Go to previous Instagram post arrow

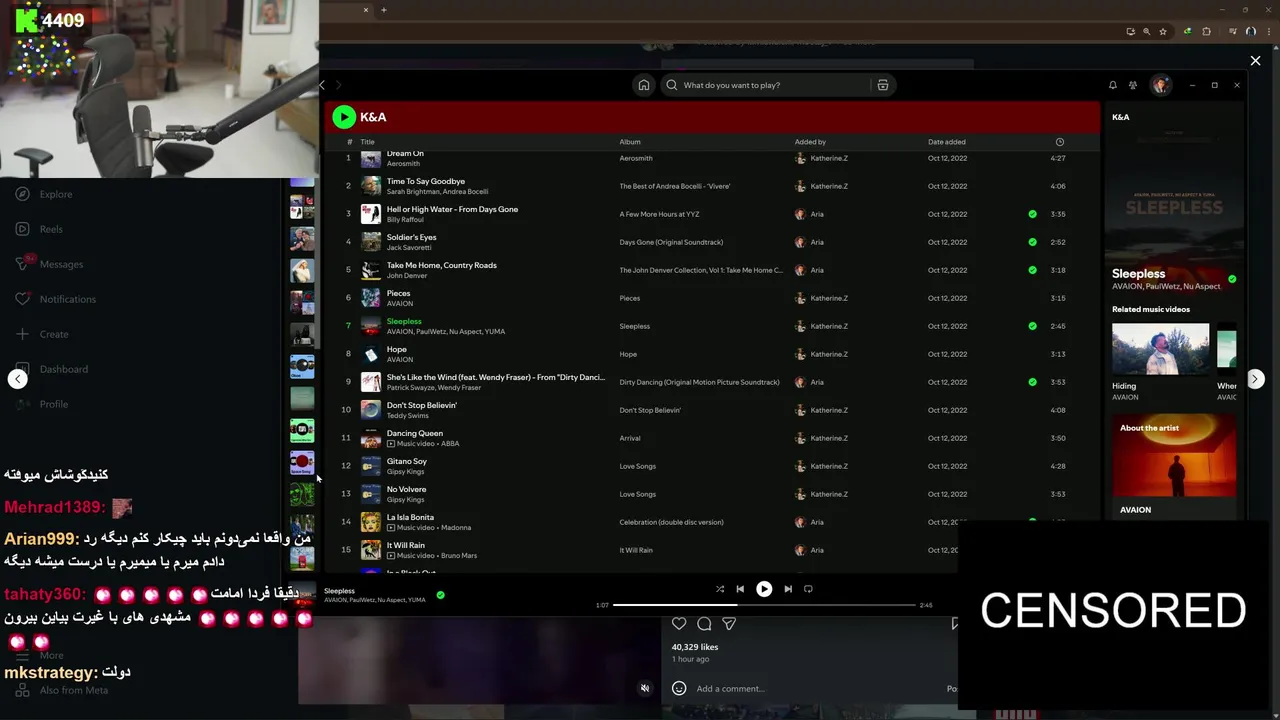click(17, 378)
